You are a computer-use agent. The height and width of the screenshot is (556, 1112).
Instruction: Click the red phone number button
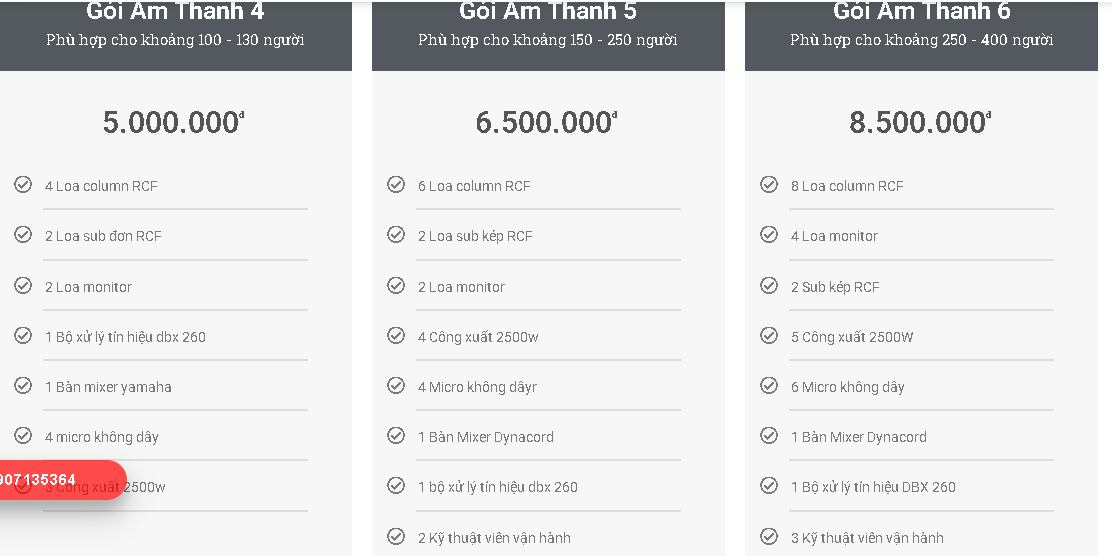(x=55, y=480)
